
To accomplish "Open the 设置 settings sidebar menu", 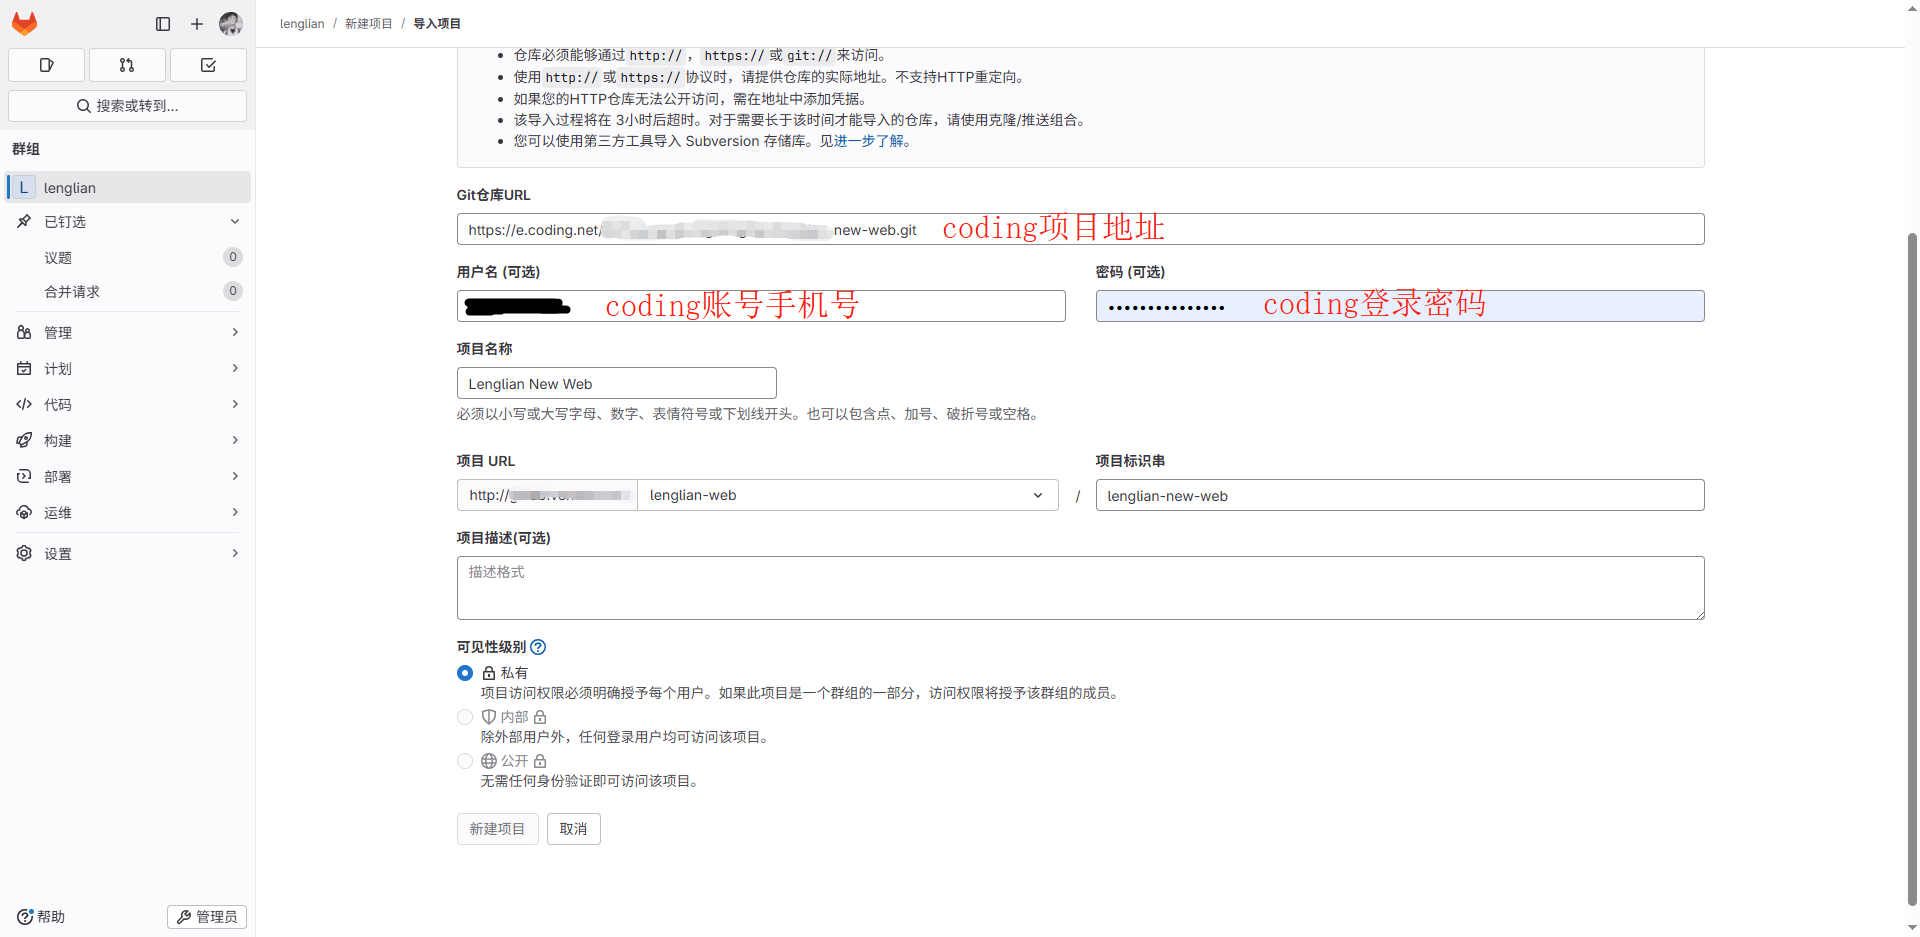I will coord(128,554).
